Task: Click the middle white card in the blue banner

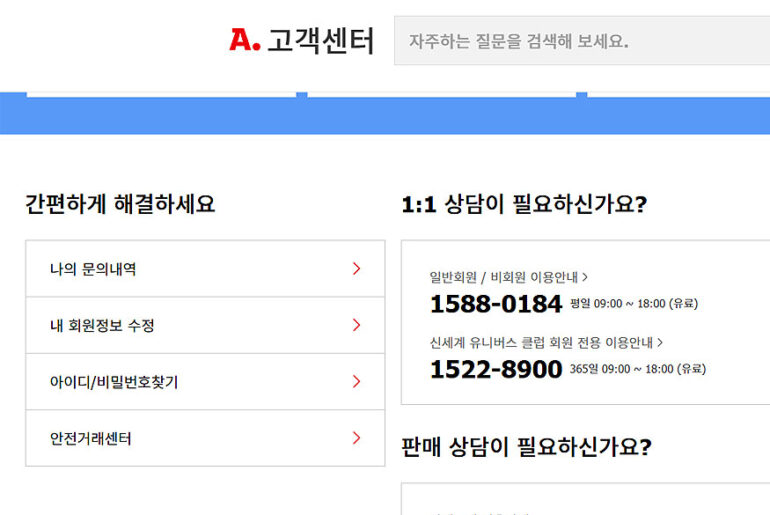Action: pyautogui.click(x=441, y=94)
